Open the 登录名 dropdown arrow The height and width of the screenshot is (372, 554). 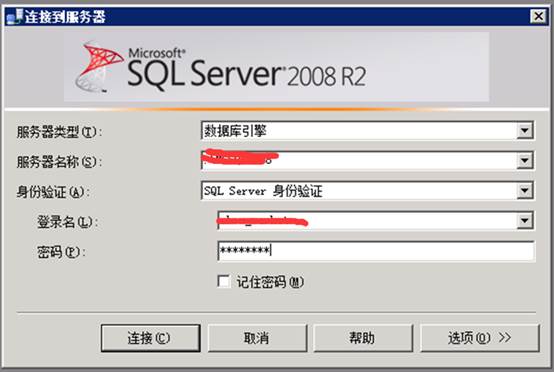click(x=525, y=221)
